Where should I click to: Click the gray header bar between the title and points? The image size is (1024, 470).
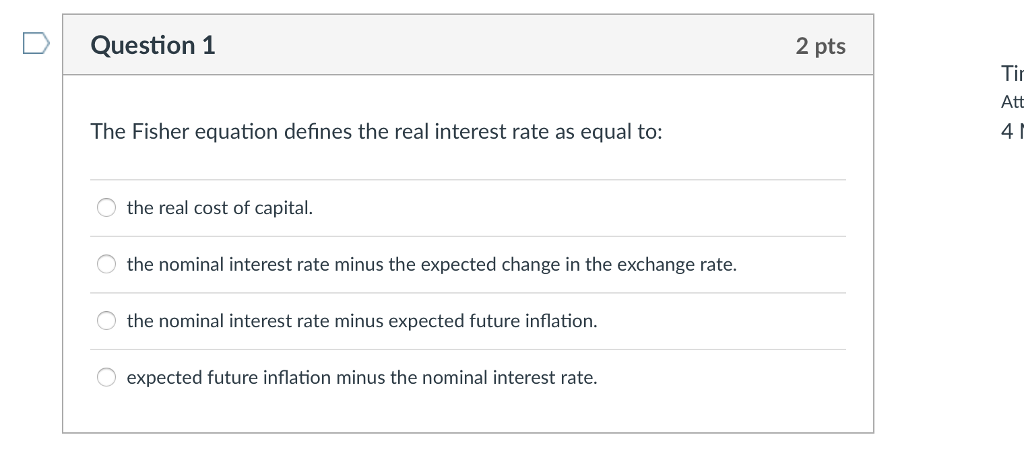click(x=504, y=45)
